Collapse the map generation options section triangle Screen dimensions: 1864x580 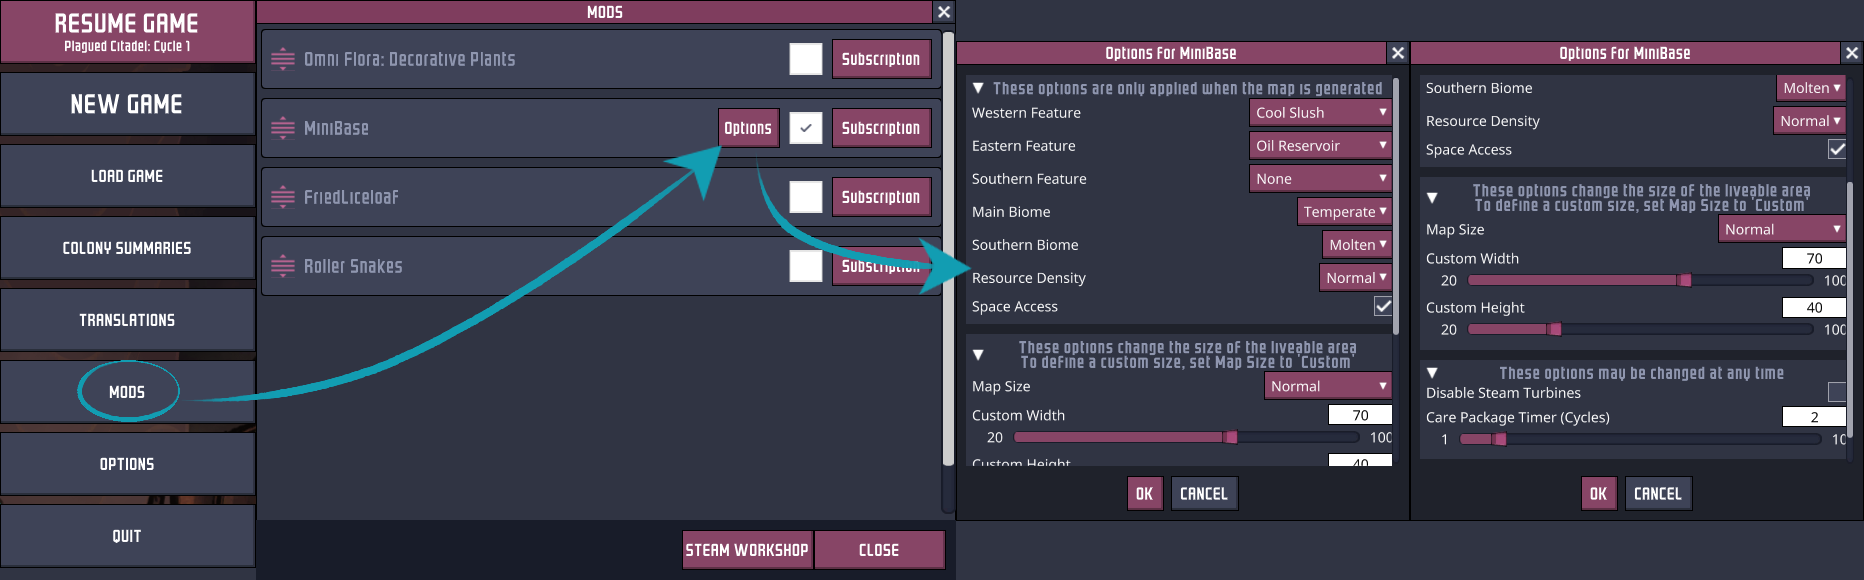[x=978, y=88]
